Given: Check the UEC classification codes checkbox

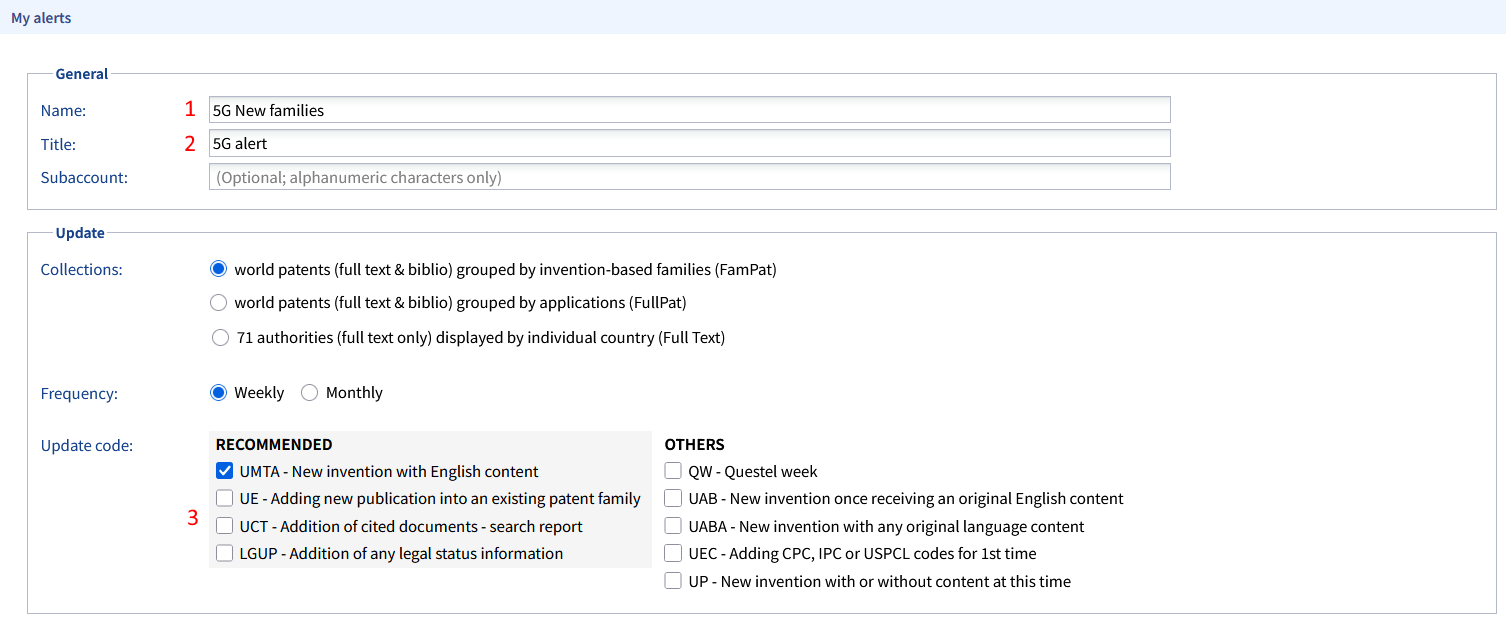Looking at the screenshot, I should click(x=674, y=554).
